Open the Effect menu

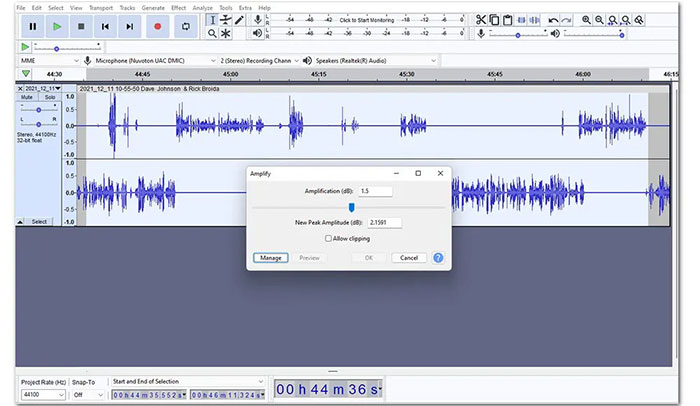pos(178,7)
